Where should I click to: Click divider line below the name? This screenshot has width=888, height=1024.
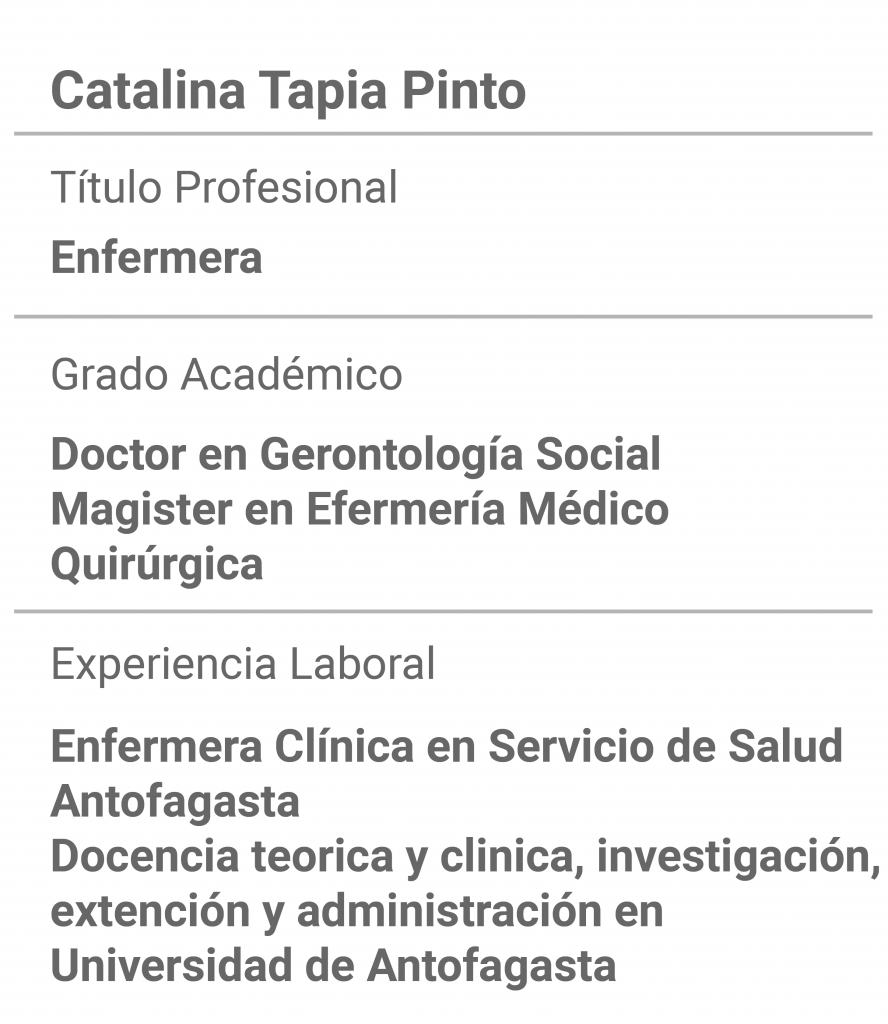[x=443, y=134]
